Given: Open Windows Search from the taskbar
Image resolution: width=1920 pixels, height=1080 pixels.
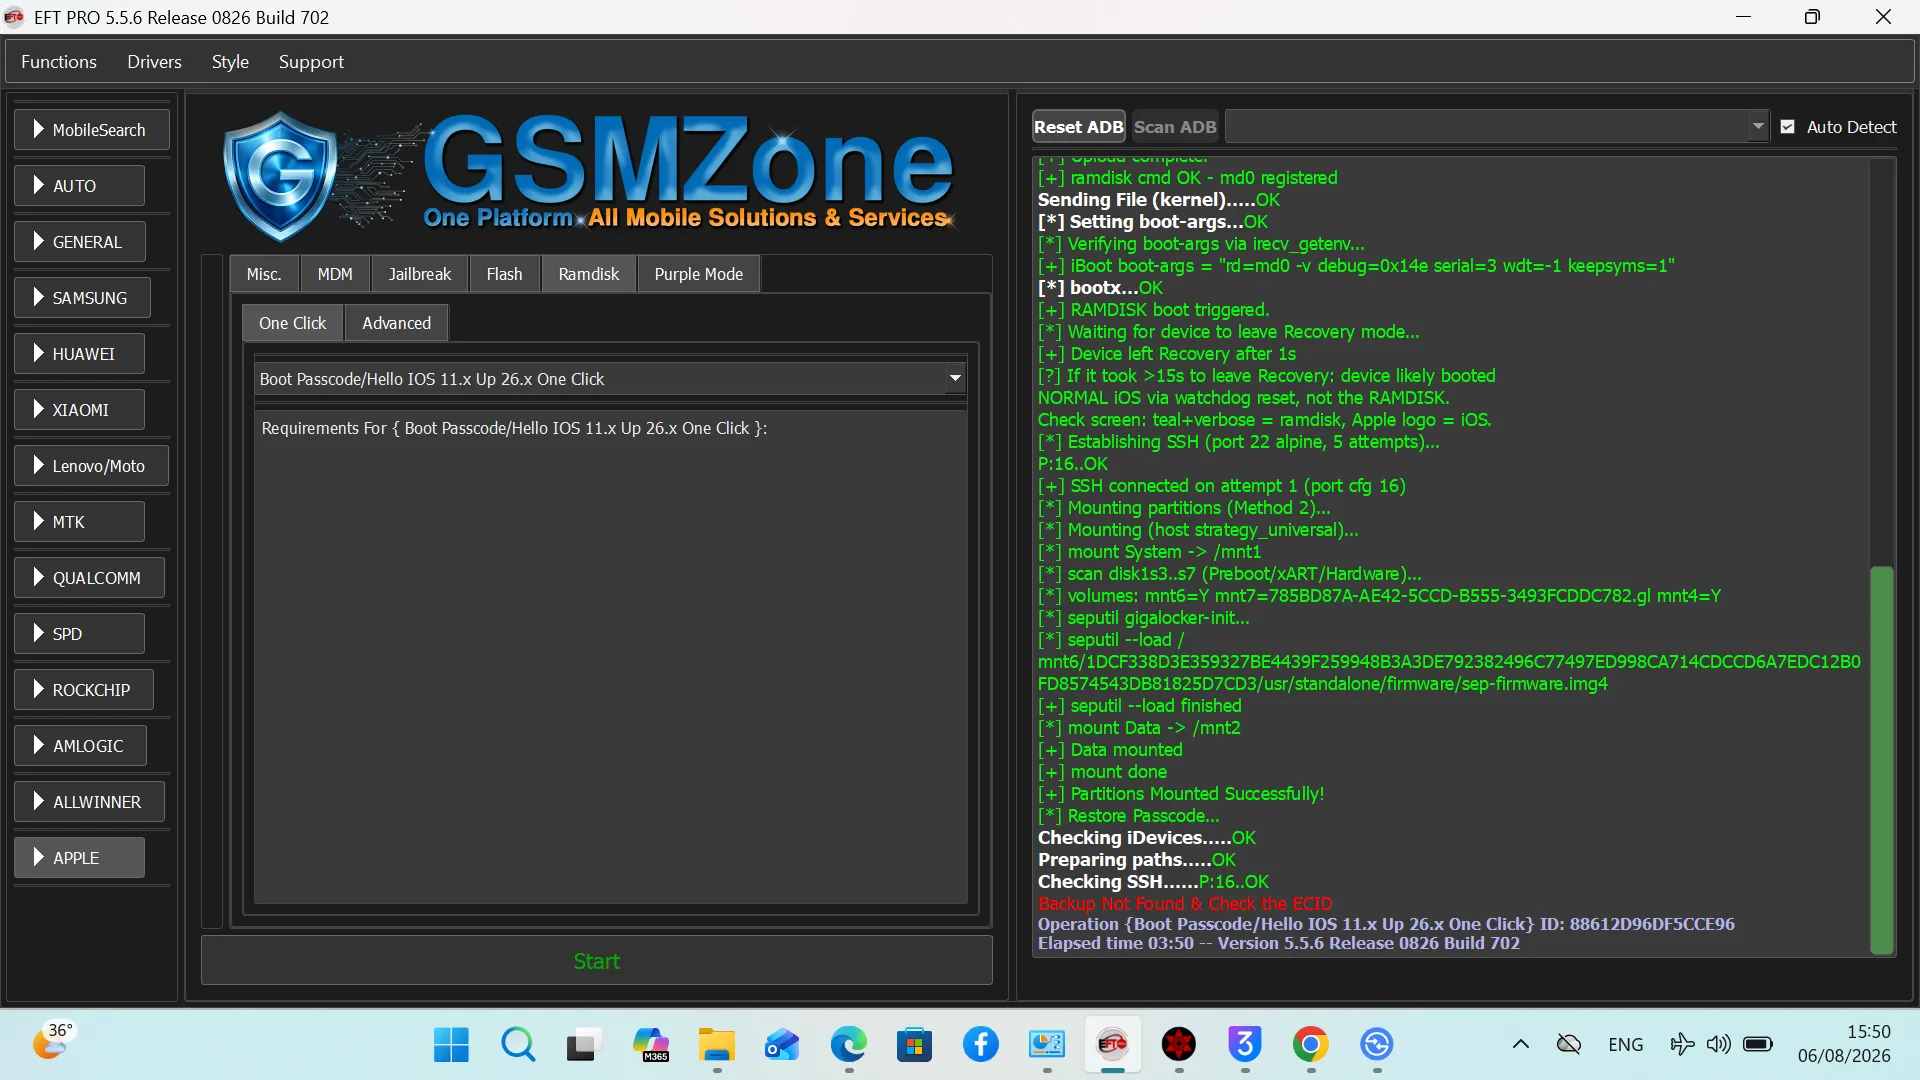Looking at the screenshot, I should pos(517,1045).
